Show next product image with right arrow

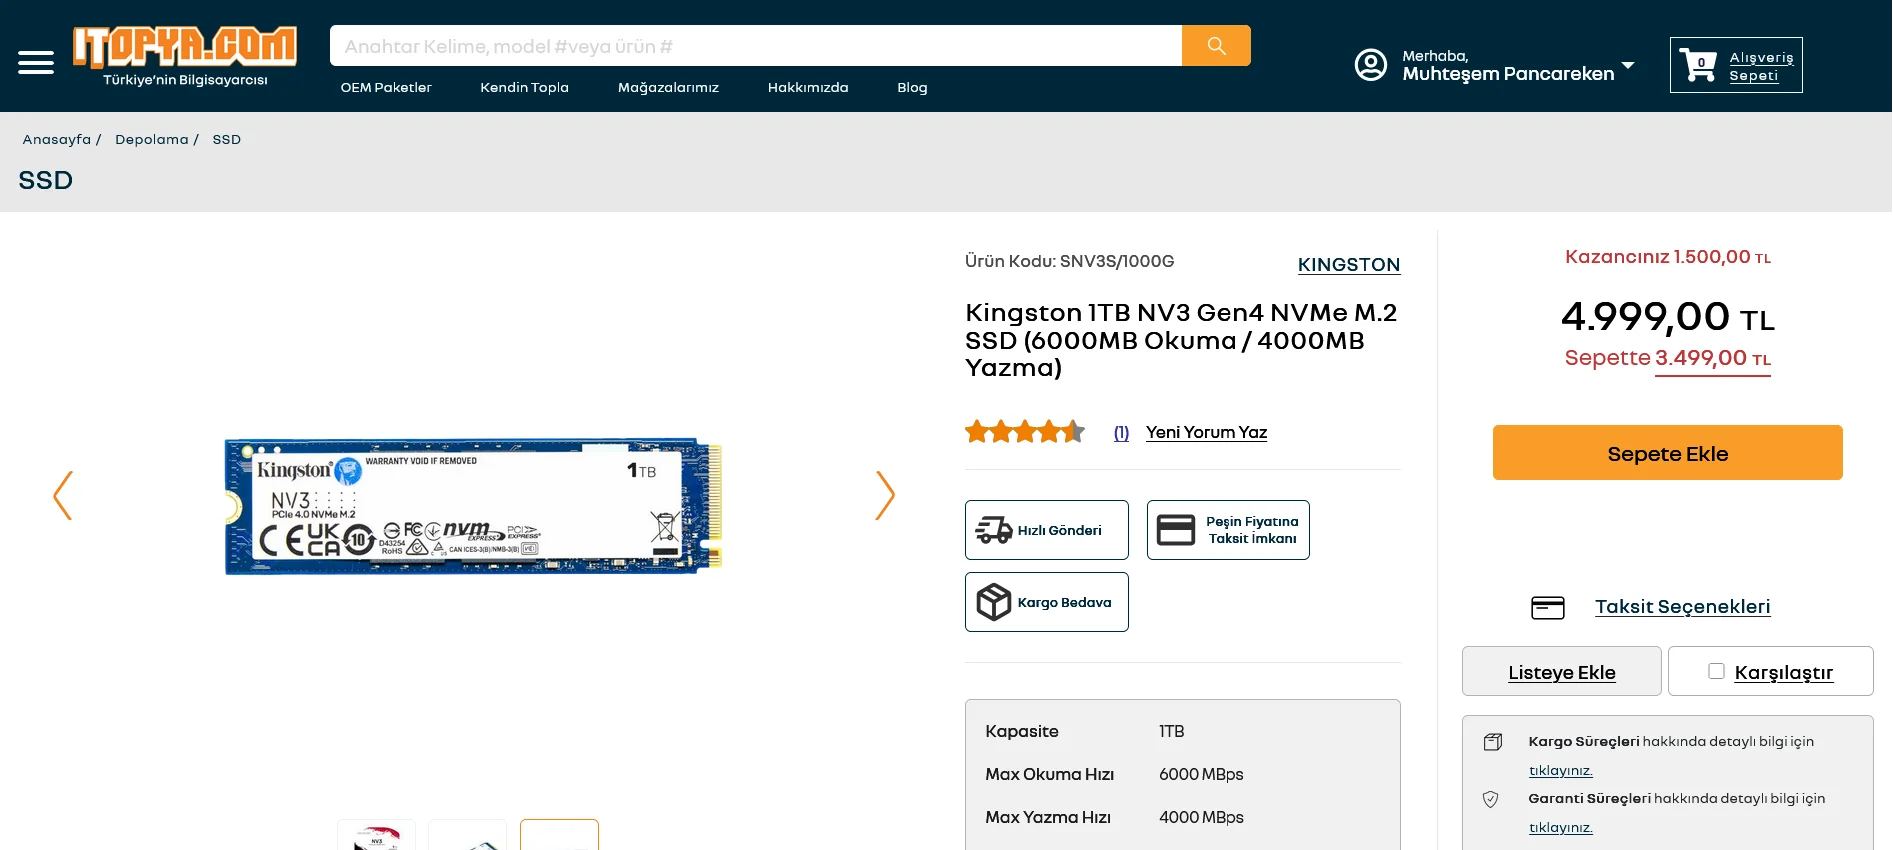[885, 495]
